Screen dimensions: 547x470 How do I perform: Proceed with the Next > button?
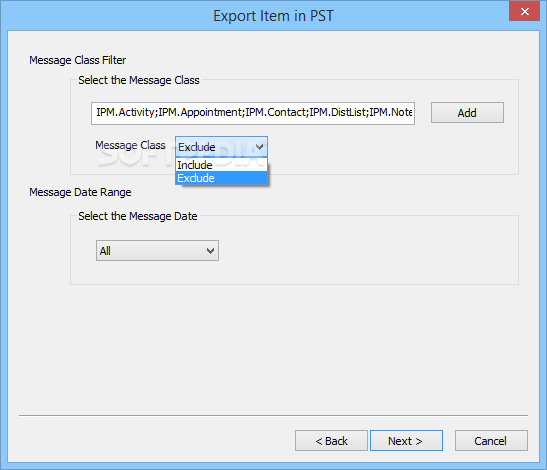point(406,441)
